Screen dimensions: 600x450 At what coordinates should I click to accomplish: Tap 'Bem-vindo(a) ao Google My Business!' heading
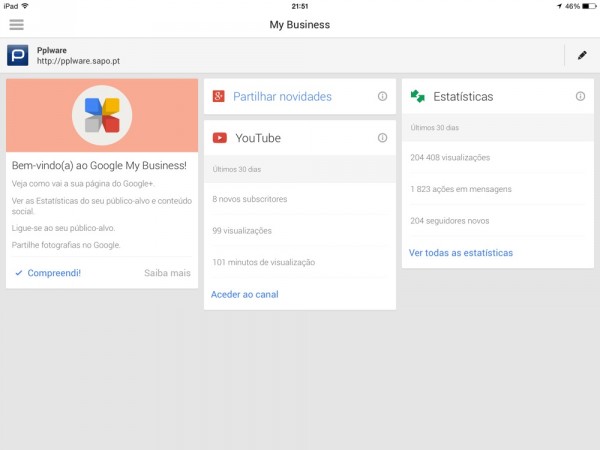tap(99, 165)
